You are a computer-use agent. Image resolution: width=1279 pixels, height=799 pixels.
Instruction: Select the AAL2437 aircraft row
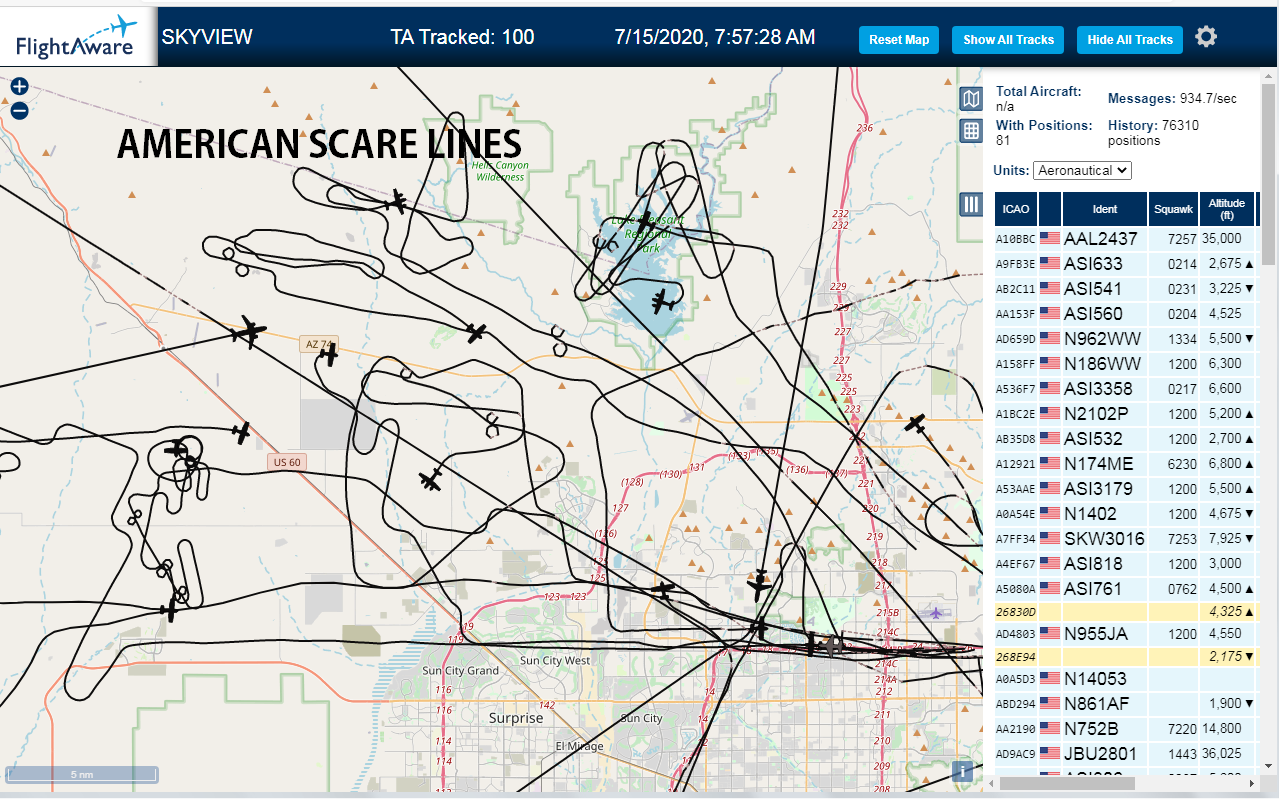click(x=1125, y=239)
